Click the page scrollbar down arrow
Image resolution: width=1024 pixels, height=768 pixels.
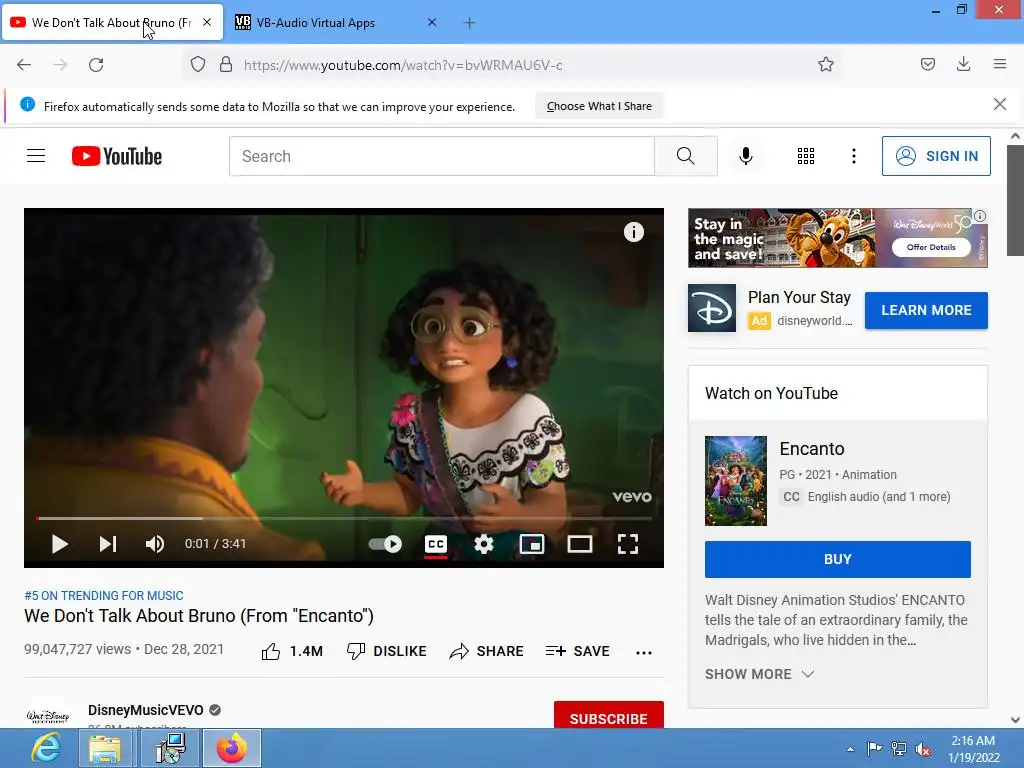(x=1015, y=720)
